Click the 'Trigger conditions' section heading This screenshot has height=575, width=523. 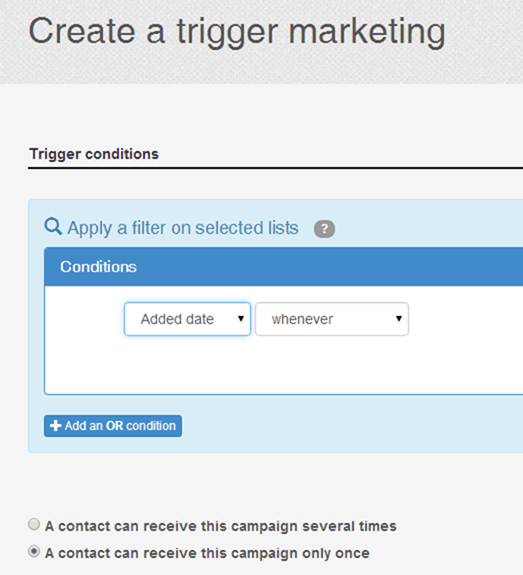click(x=94, y=154)
